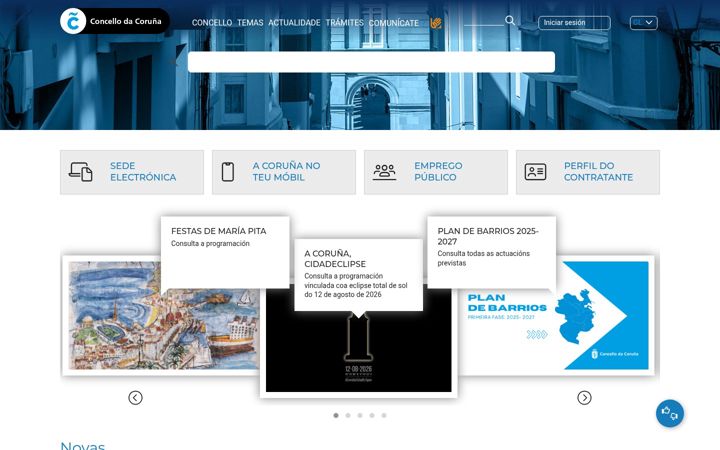The image size is (720, 450).
Task: Click the orange sign language hands icon
Action: (x=436, y=22)
